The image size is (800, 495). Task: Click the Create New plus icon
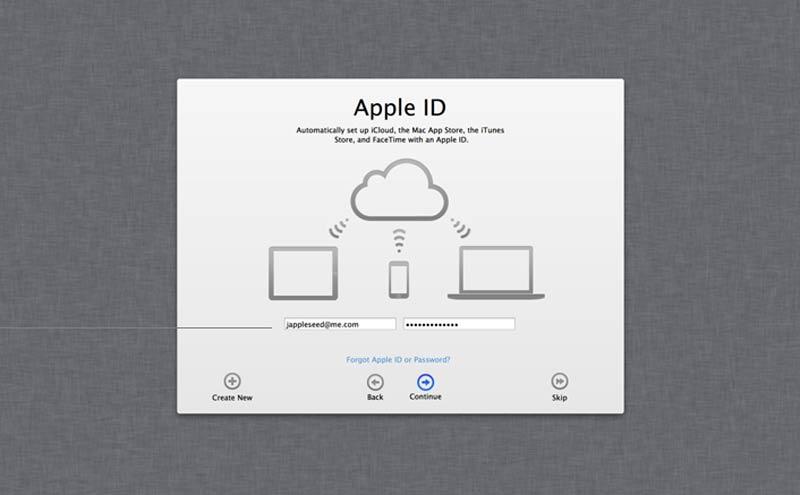pyautogui.click(x=232, y=381)
